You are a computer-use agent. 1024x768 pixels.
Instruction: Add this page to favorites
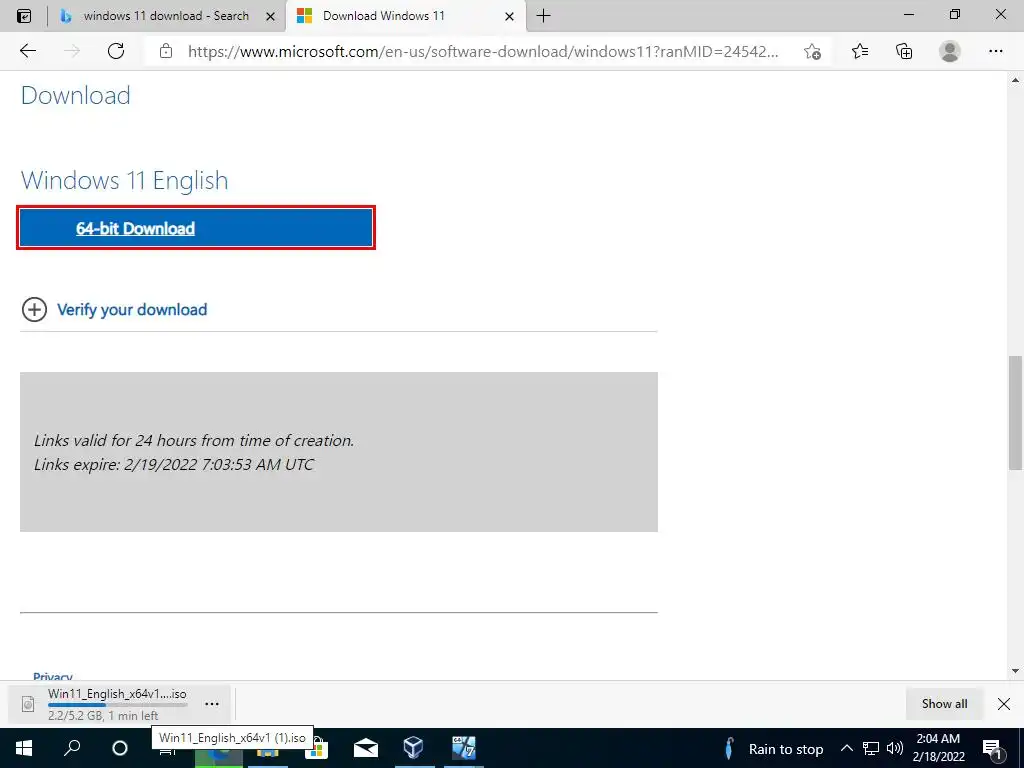812,52
